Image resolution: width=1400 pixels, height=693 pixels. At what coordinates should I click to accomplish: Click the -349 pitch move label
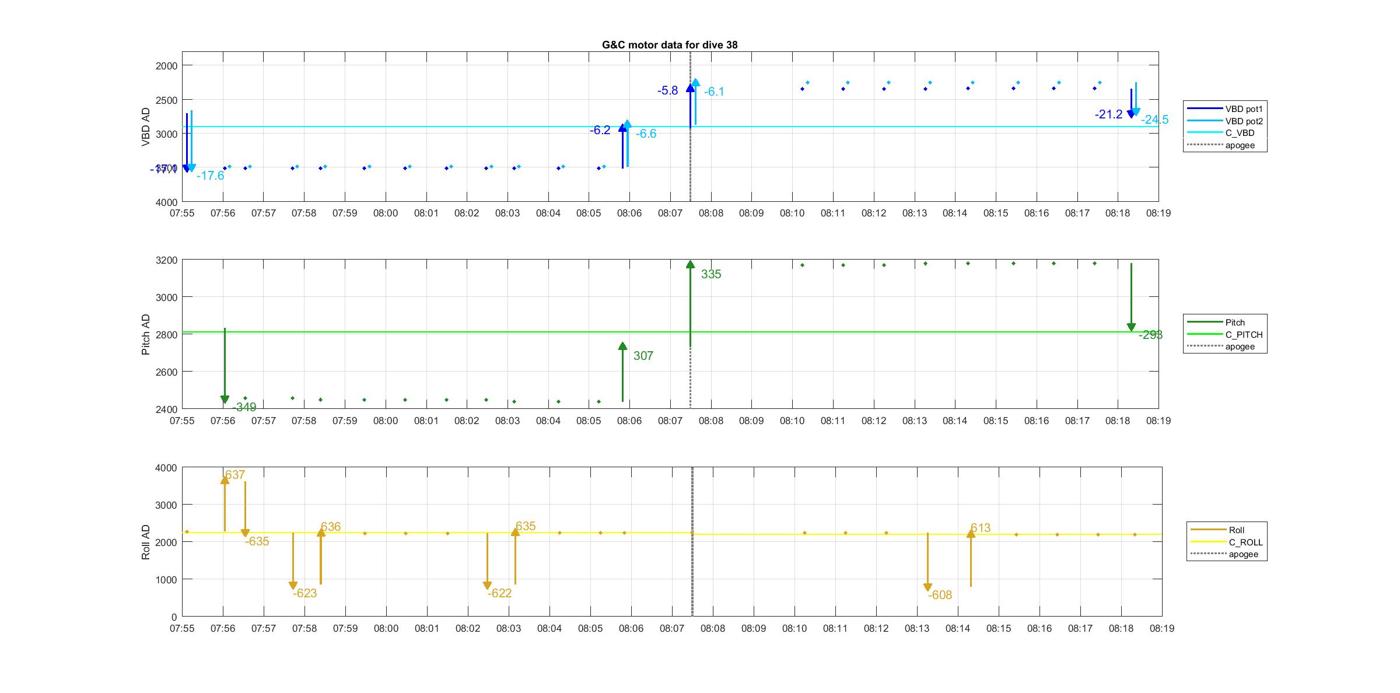click(x=244, y=408)
